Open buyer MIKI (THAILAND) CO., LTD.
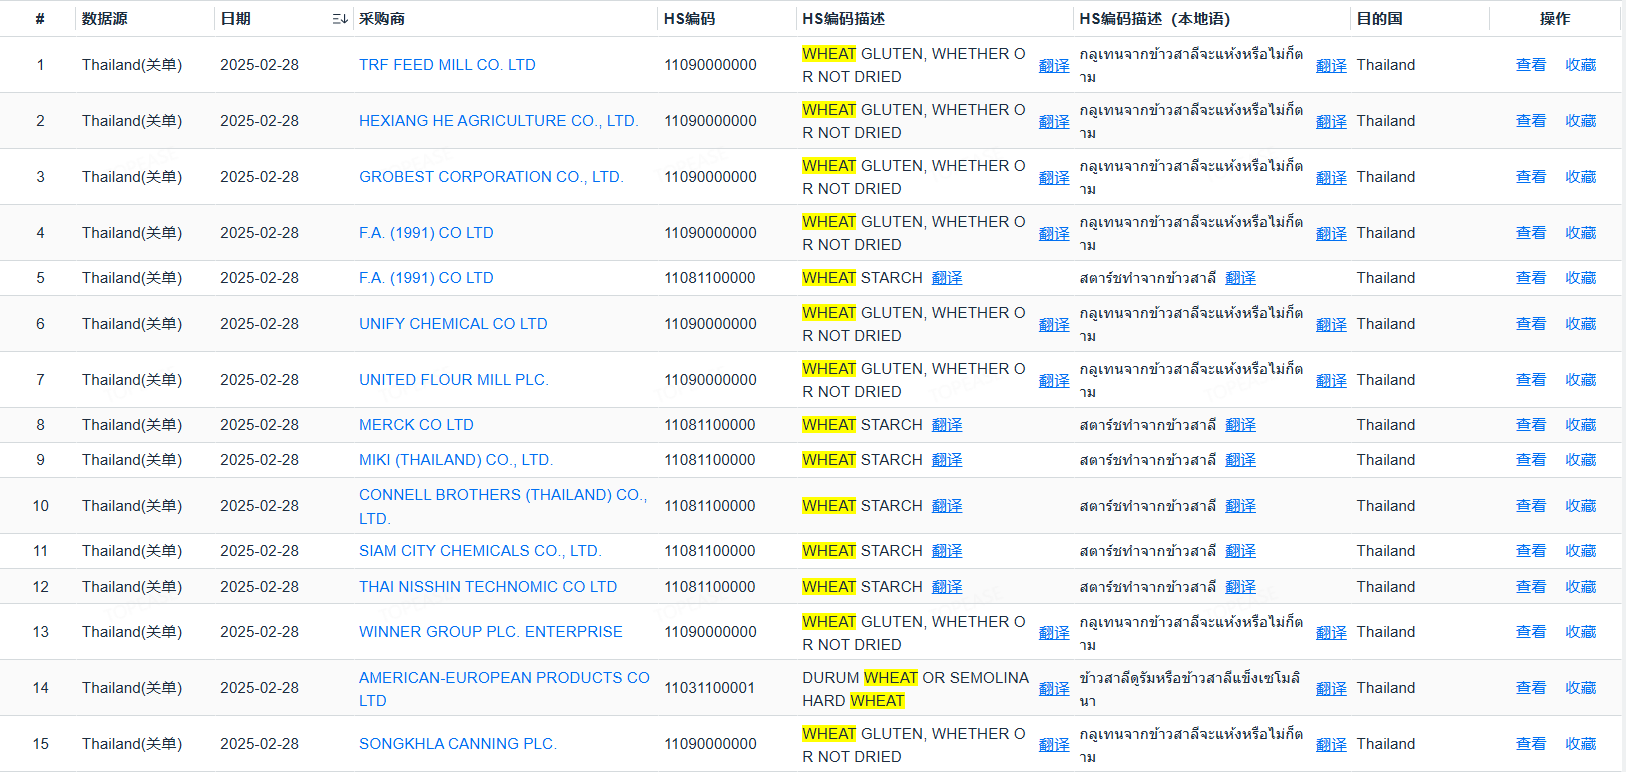Image resolution: width=1626 pixels, height=772 pixels. coord(456,460)
